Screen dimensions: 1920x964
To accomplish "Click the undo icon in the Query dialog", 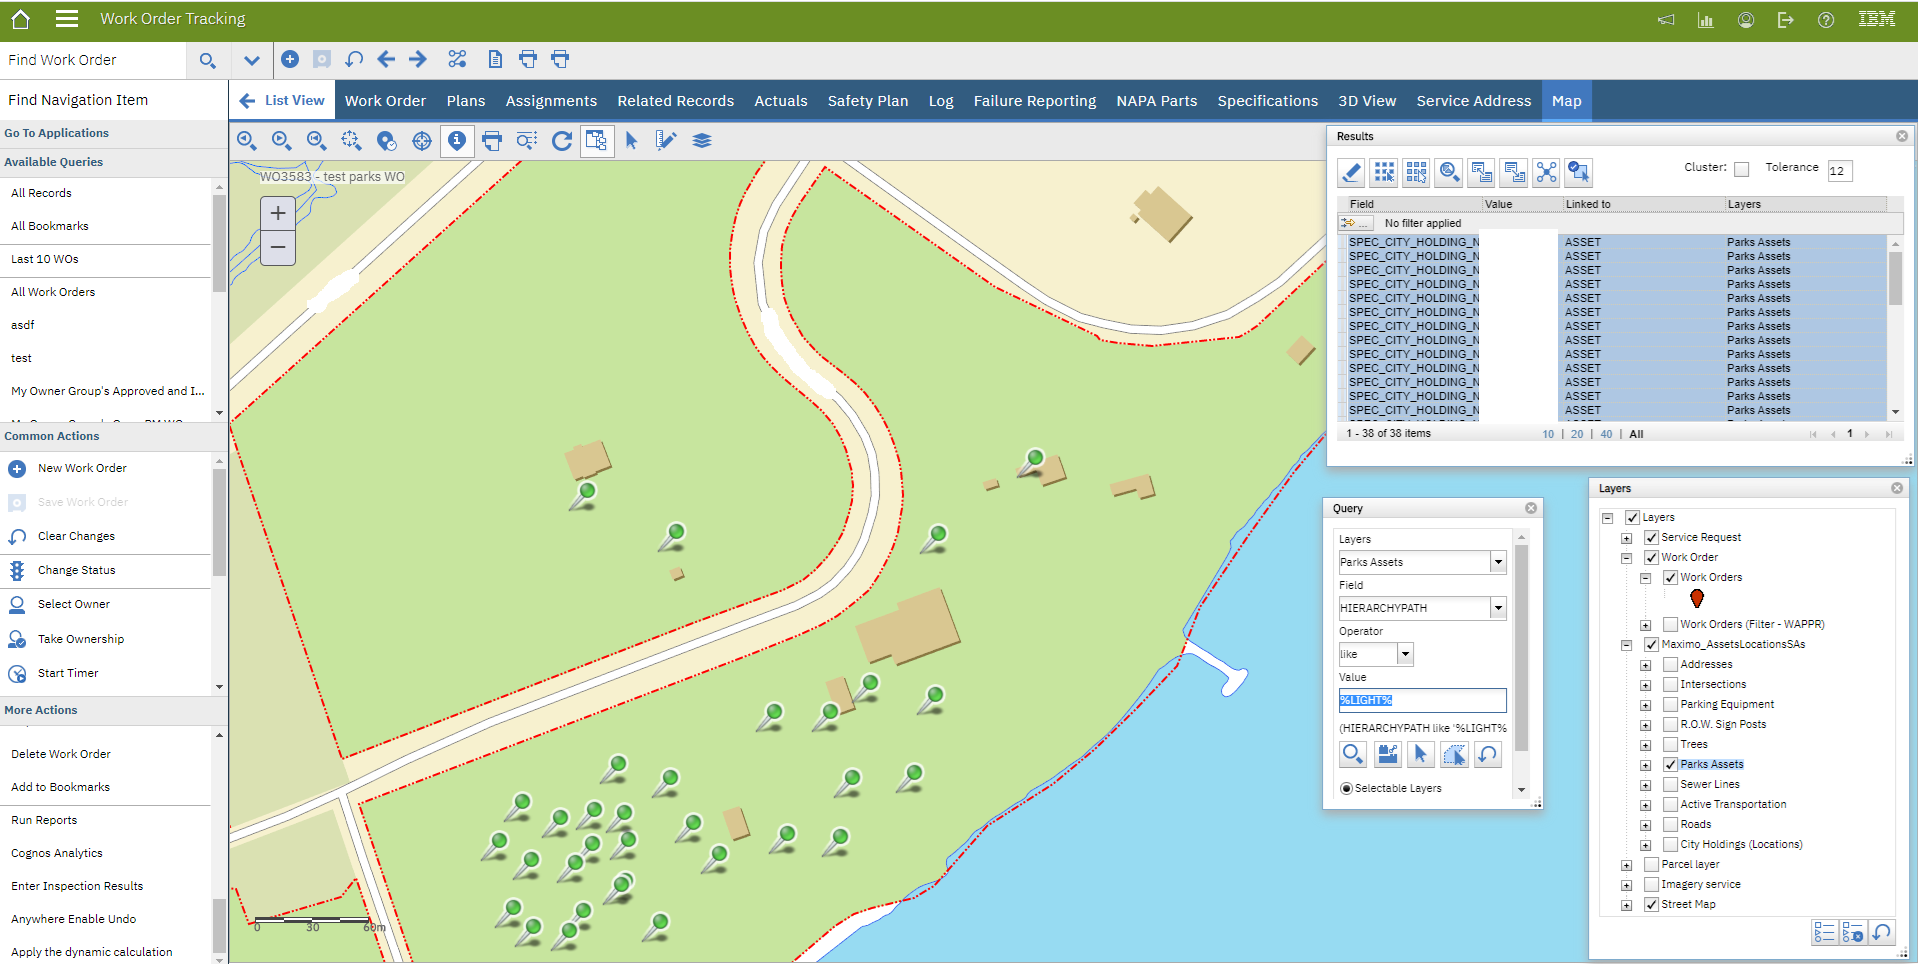I will pyautogui.click(x=1487, y=754).
